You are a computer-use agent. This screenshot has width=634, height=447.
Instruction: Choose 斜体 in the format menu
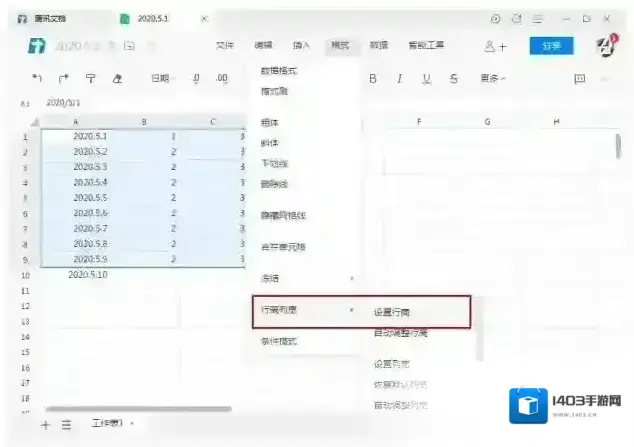coord(270,143)
